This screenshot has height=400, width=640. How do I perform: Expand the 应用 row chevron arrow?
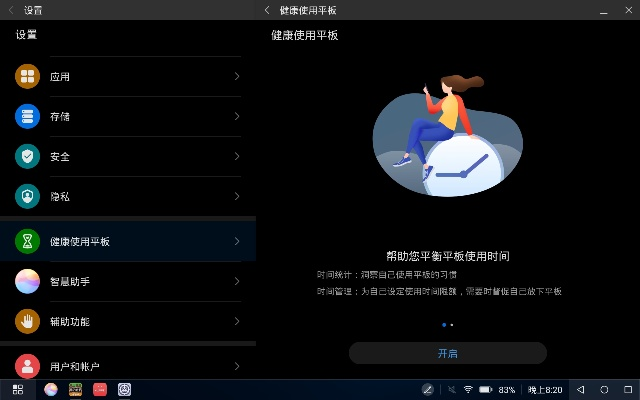click(x=237, y=76)
